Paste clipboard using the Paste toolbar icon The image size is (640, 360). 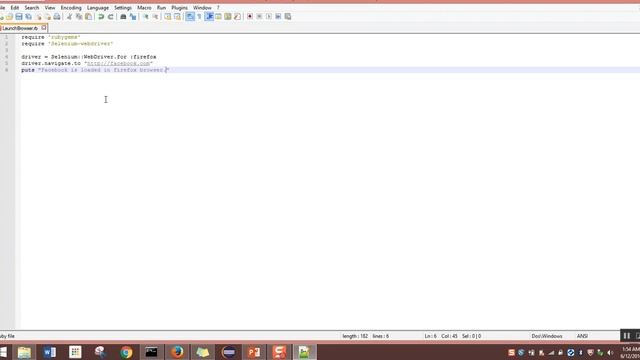(x=89, y=17)
